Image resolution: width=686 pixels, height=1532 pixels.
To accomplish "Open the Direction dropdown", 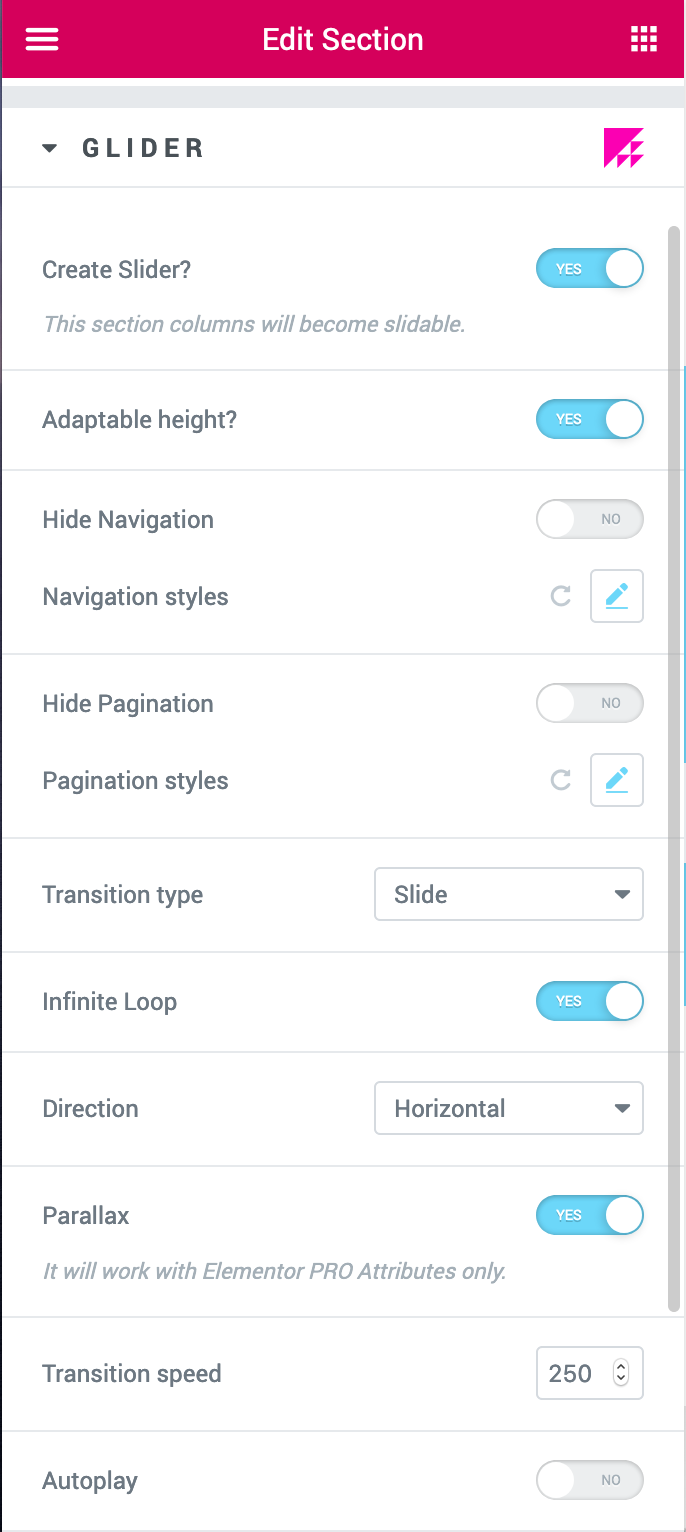I will (509, 1108).
